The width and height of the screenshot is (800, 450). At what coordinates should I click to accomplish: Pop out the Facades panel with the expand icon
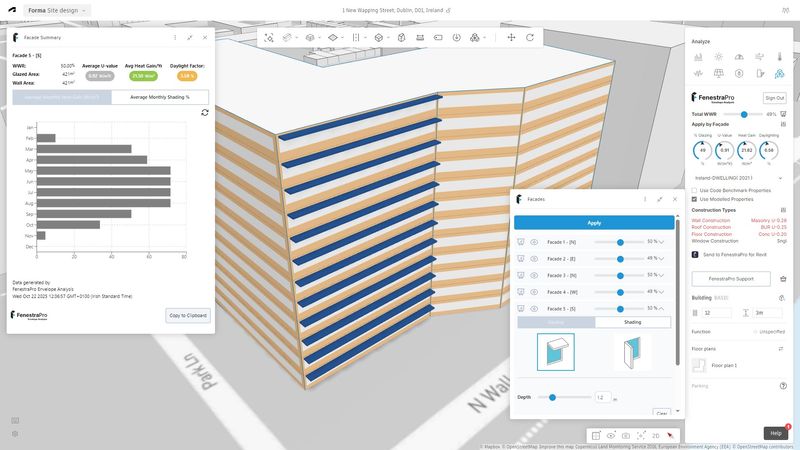[x=659, y=199]
